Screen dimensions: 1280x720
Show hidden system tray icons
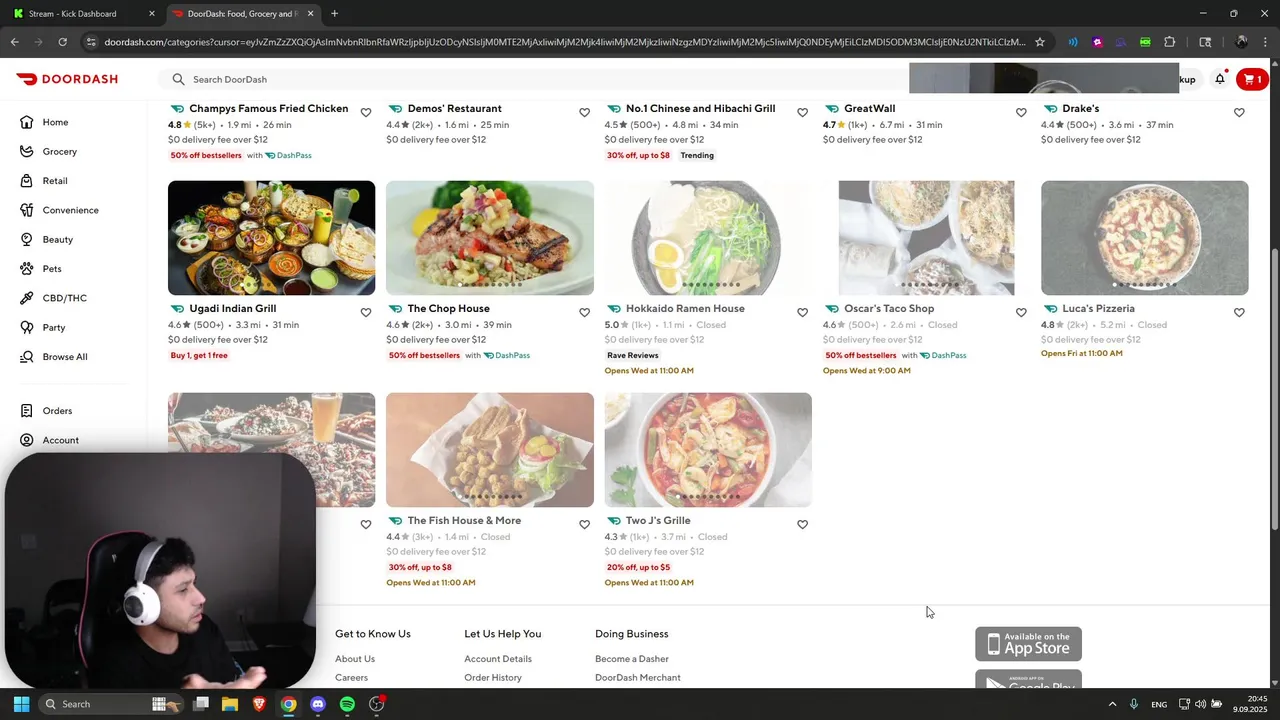(1112, 704)
